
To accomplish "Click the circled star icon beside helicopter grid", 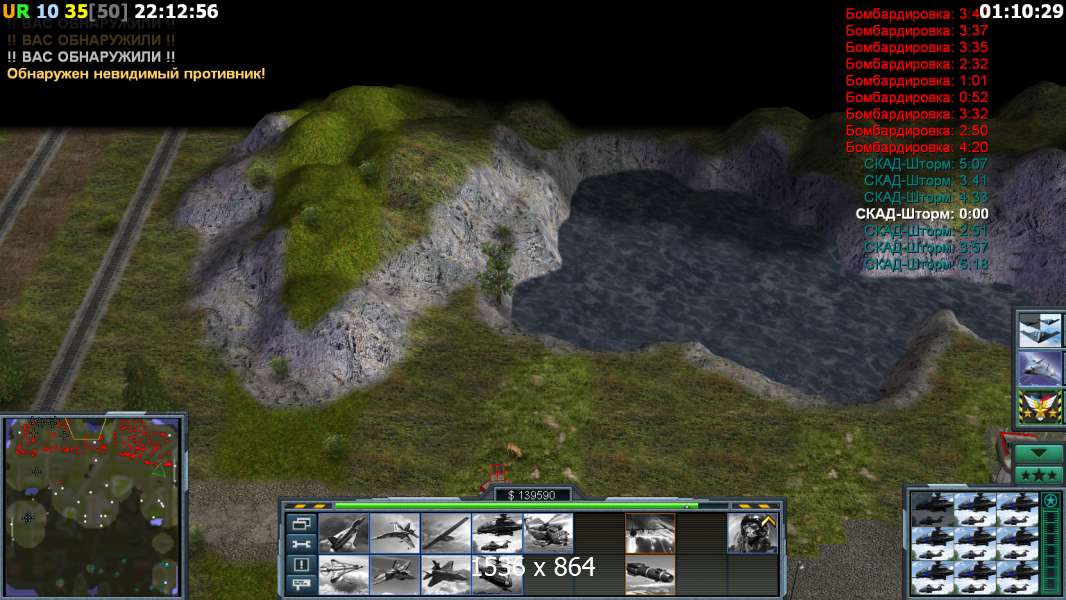I will [1050, 501].
